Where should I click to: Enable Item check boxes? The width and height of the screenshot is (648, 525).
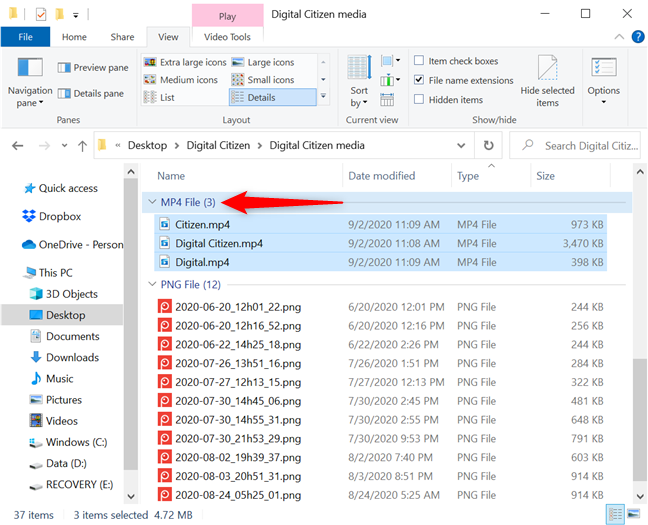419,61
